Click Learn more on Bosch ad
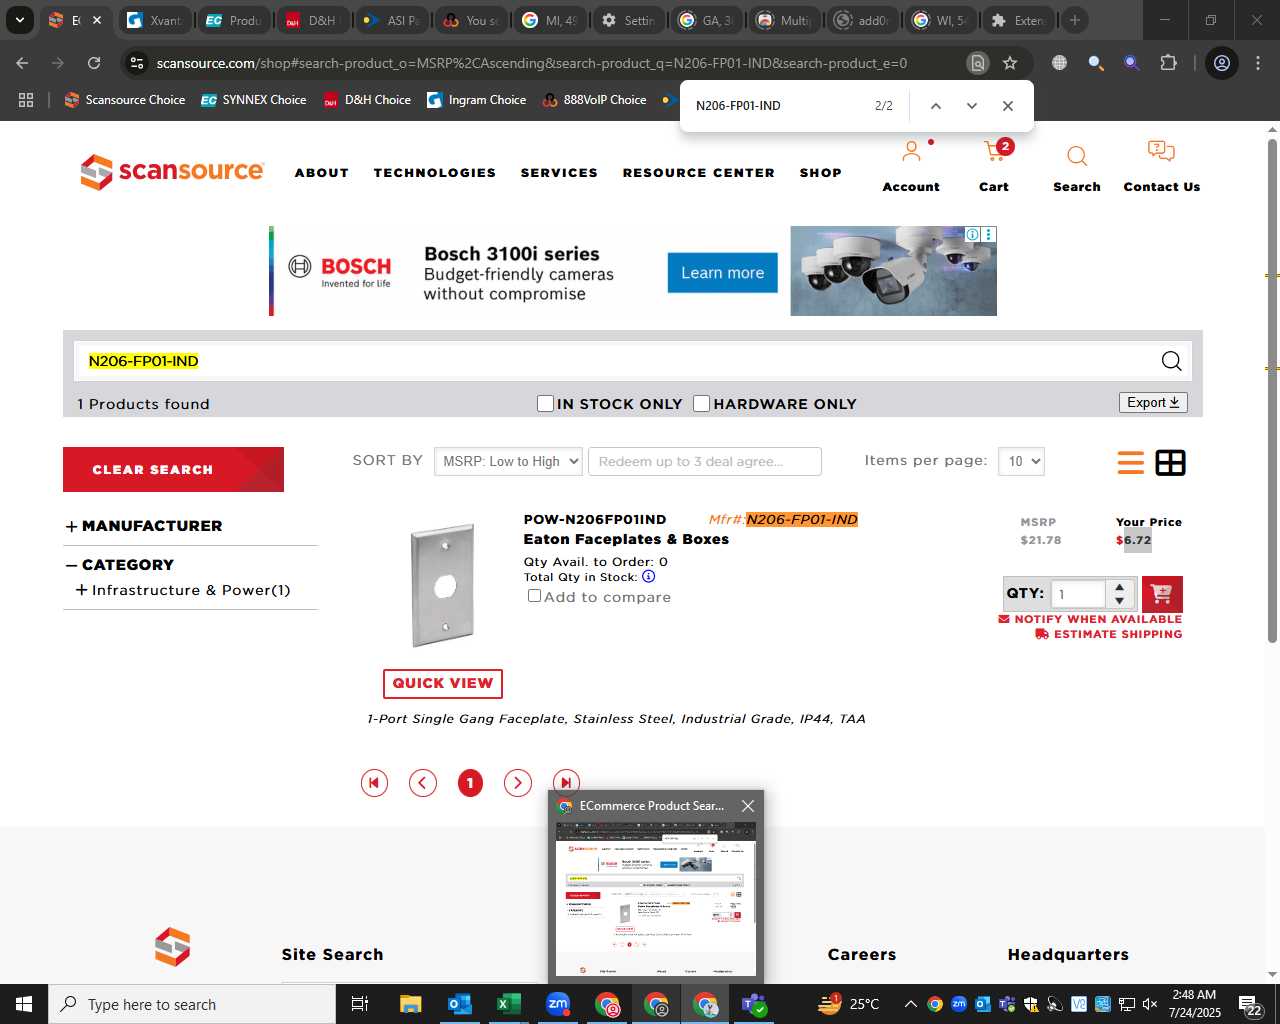 (722, 273)
